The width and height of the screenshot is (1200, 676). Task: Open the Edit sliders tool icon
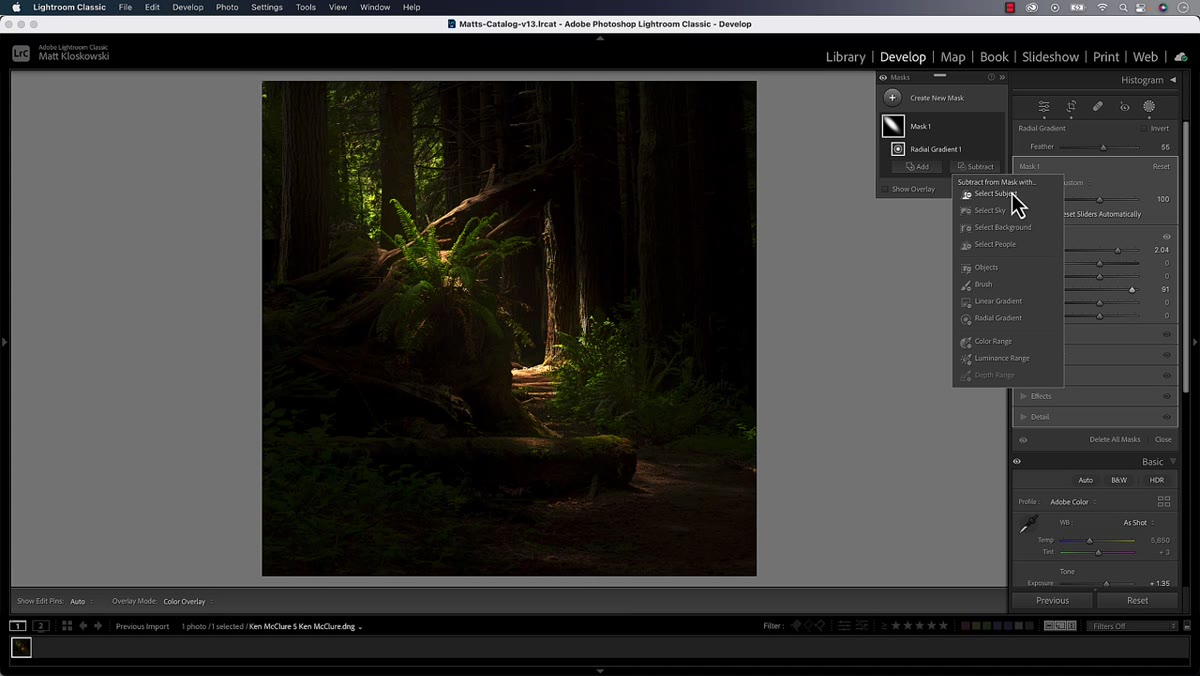click(x=1044, y=106)
